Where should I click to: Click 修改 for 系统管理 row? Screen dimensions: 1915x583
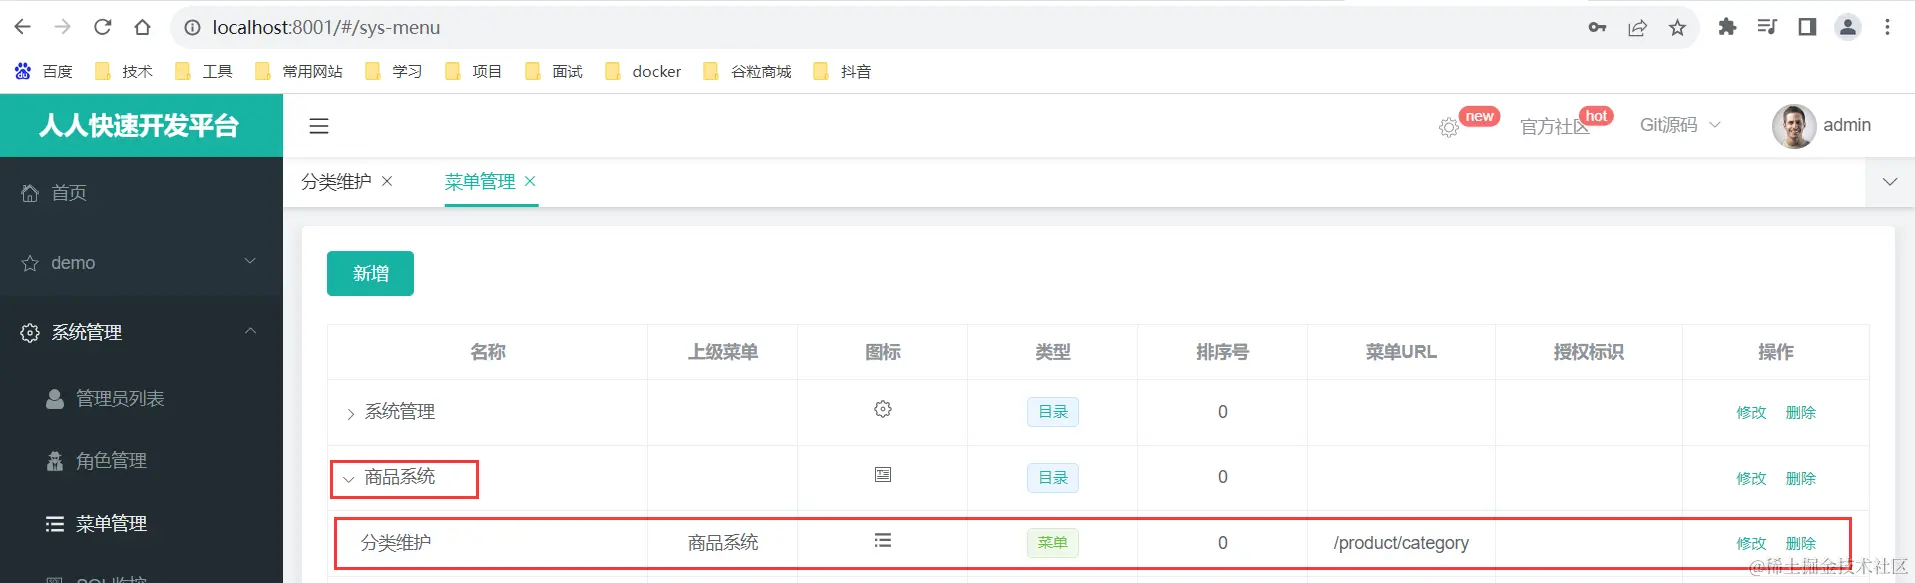1751,412
